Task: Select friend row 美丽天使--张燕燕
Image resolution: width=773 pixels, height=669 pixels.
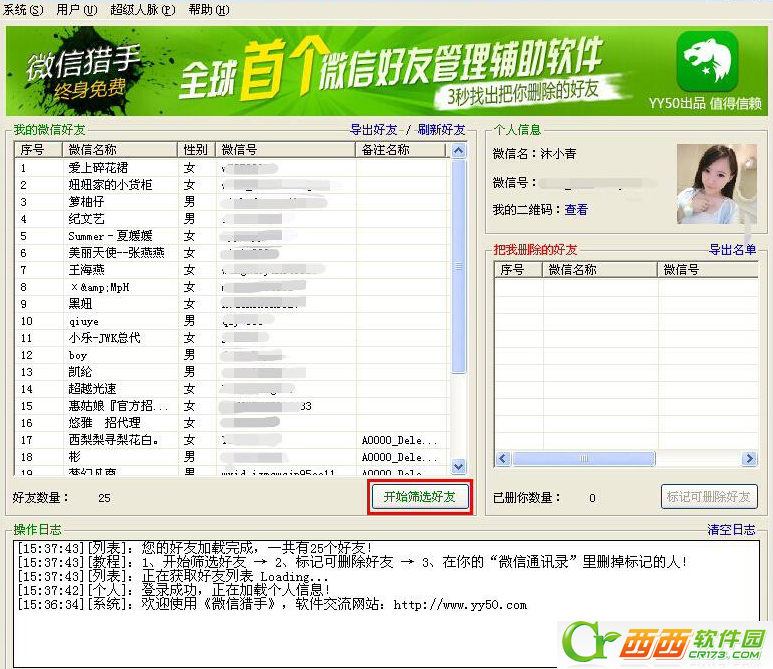Action: 232,253
